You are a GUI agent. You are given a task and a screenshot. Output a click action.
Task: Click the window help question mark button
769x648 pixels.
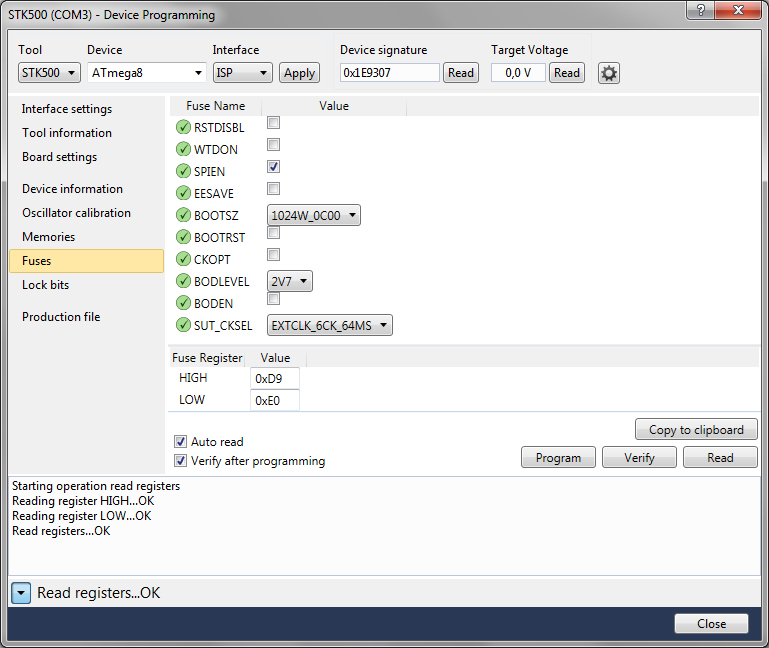[x=701, y=10]
